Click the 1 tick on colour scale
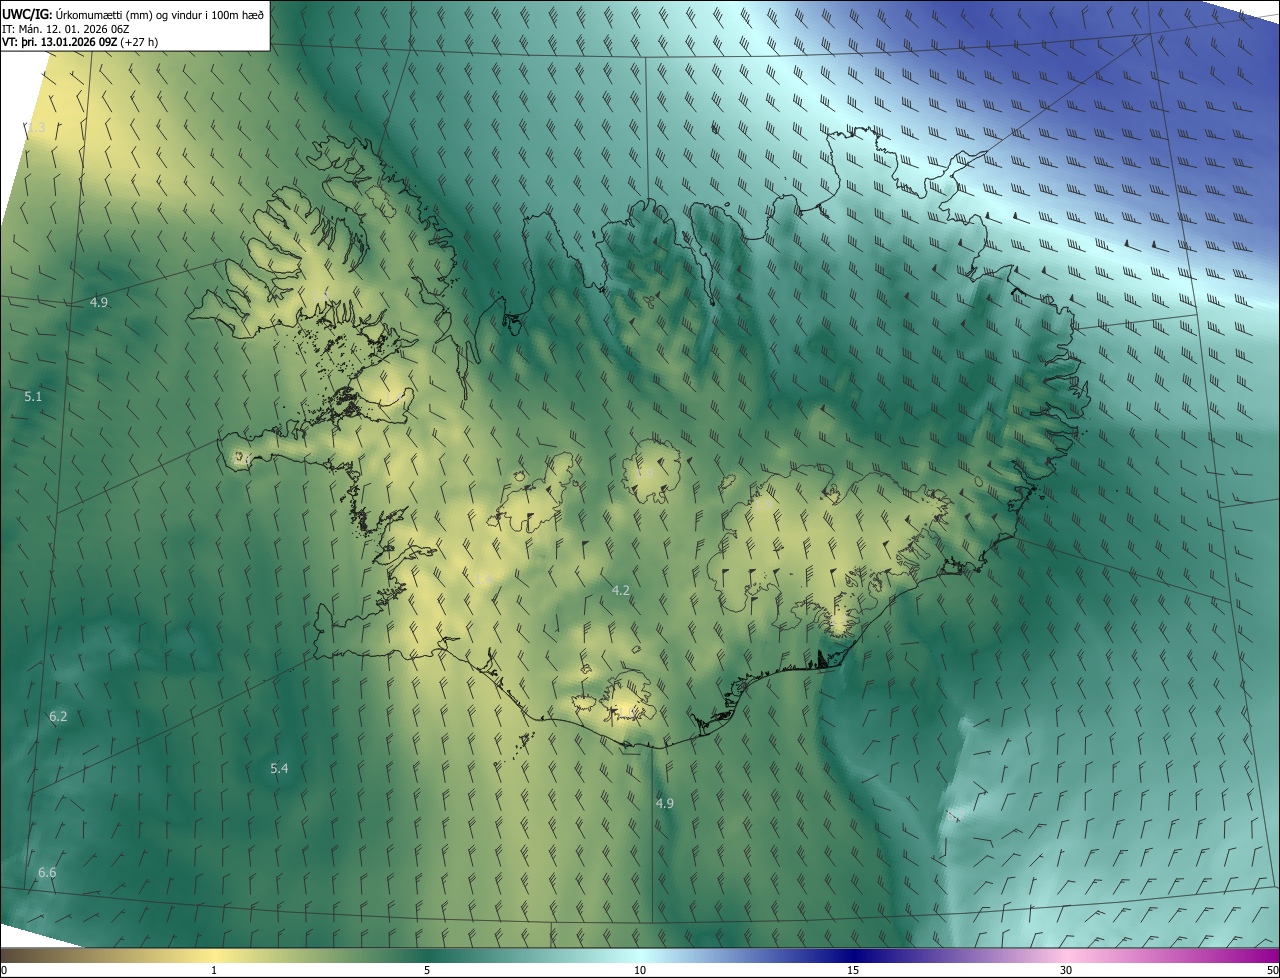The height and width of the screenshot is (978, 1280). coord(214,971)
